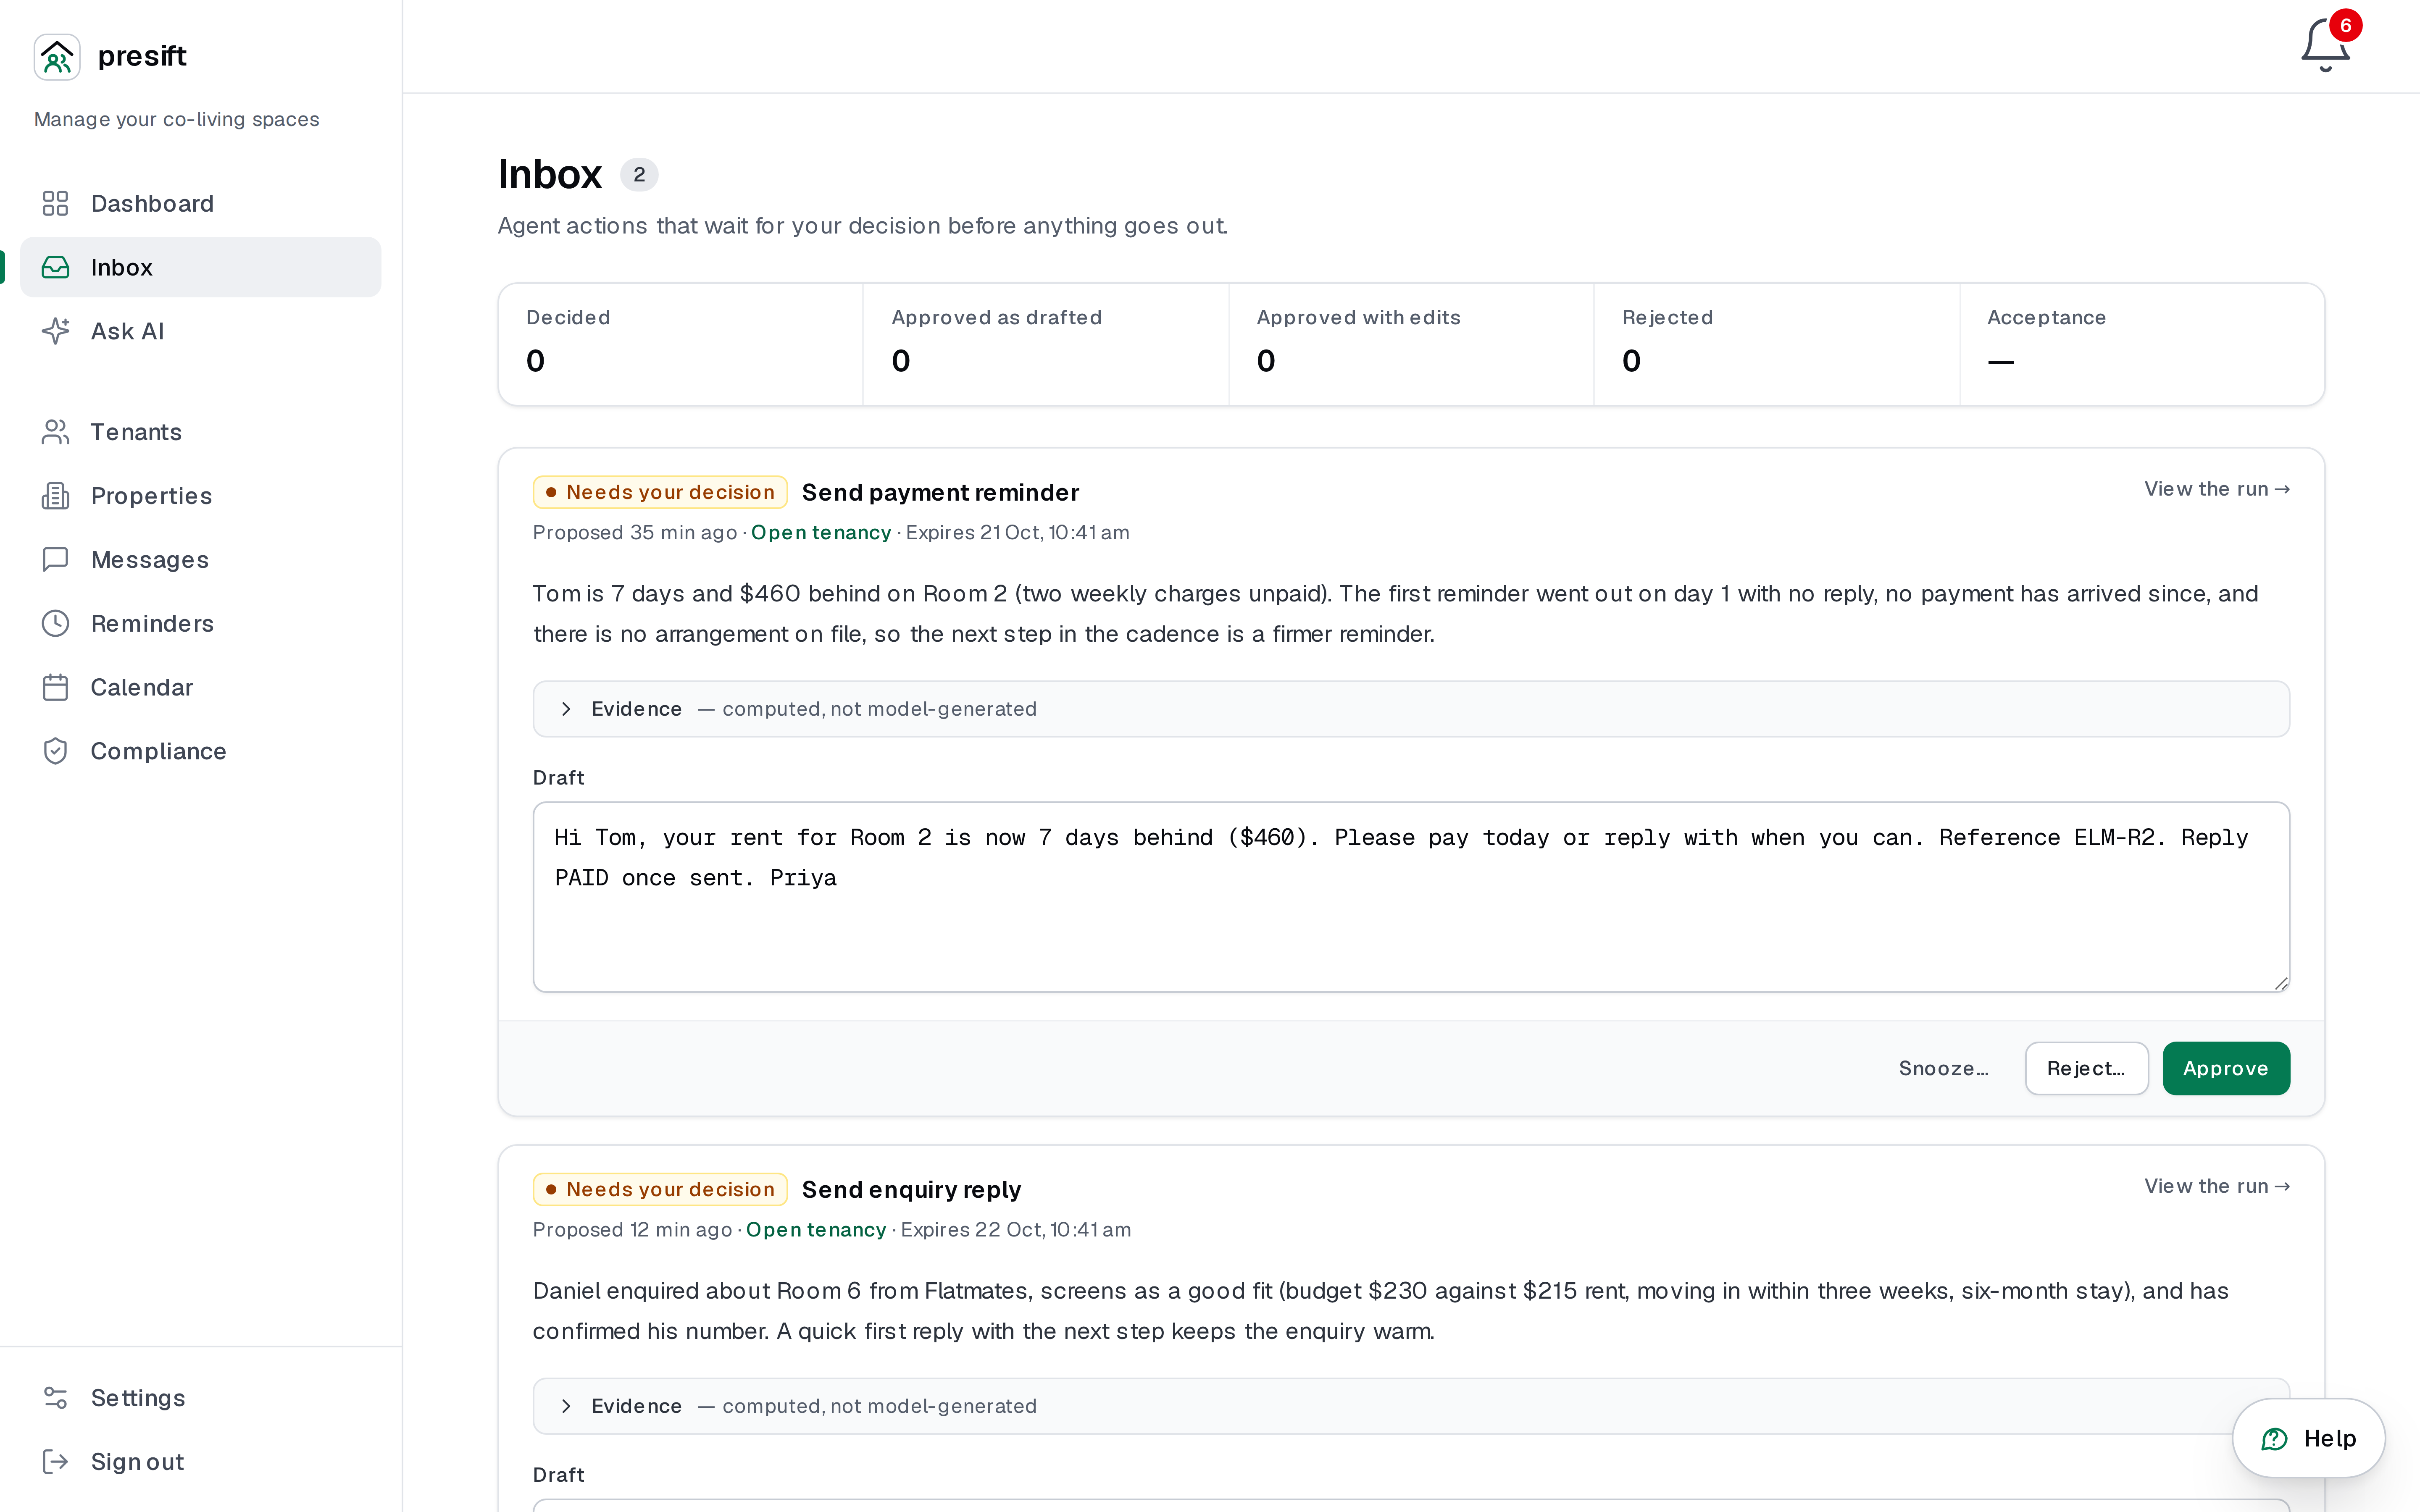
Task: Expand Evidence chevron in payment reminder card
Action: point(566,709)
